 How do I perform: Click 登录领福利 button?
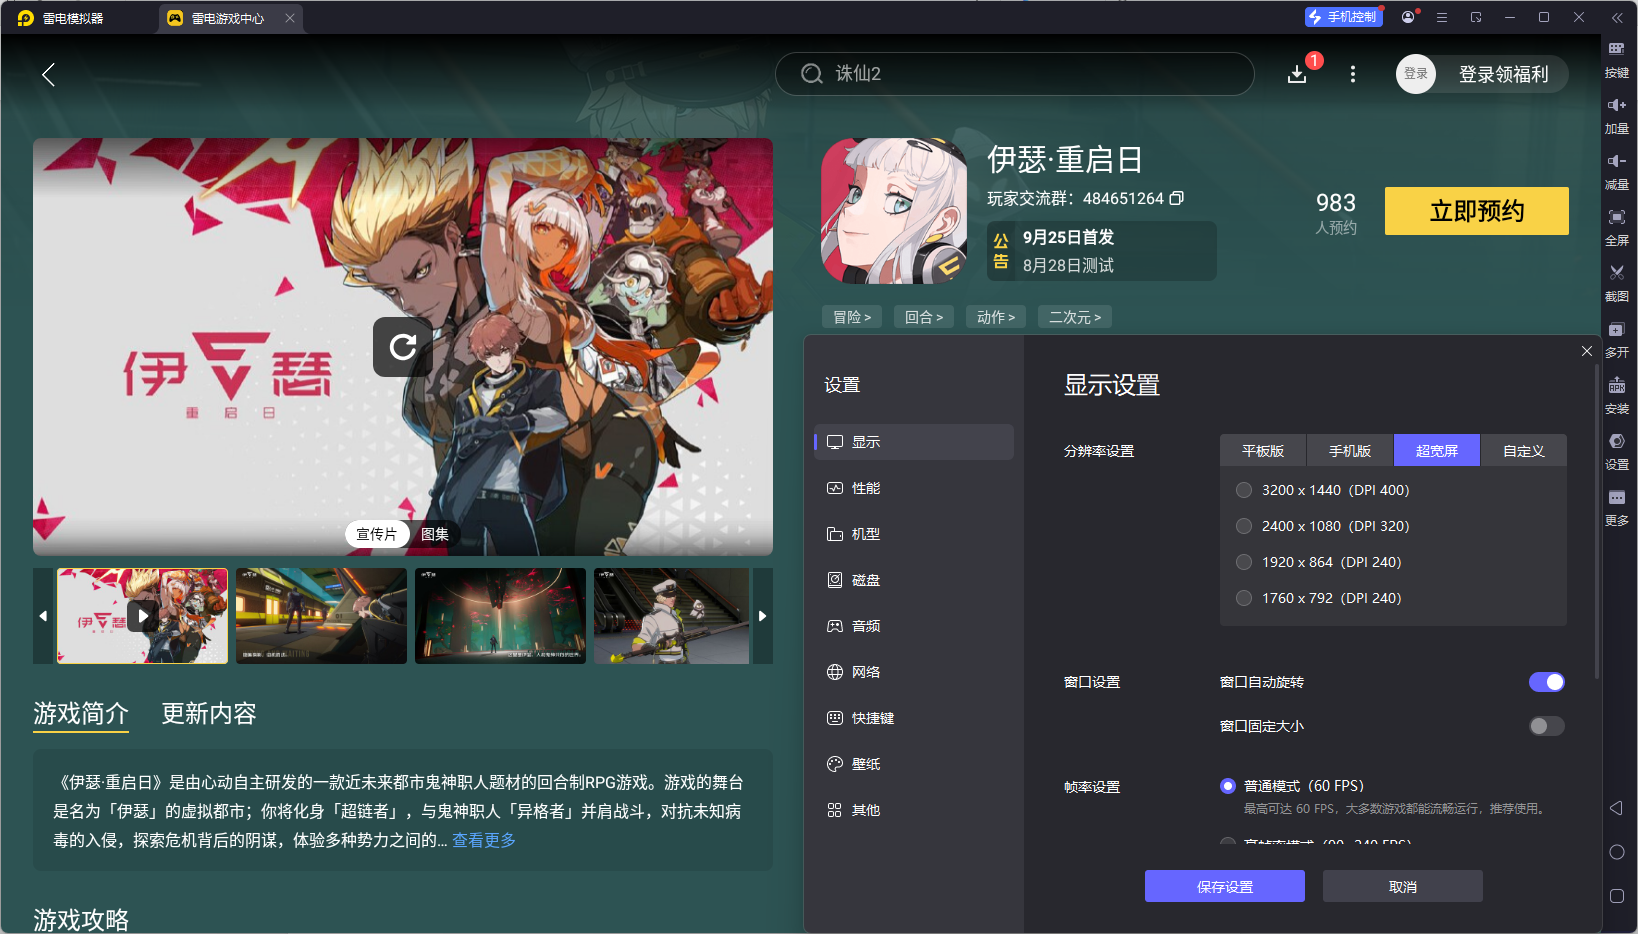pyautogui.click(x=1504, y=74)
